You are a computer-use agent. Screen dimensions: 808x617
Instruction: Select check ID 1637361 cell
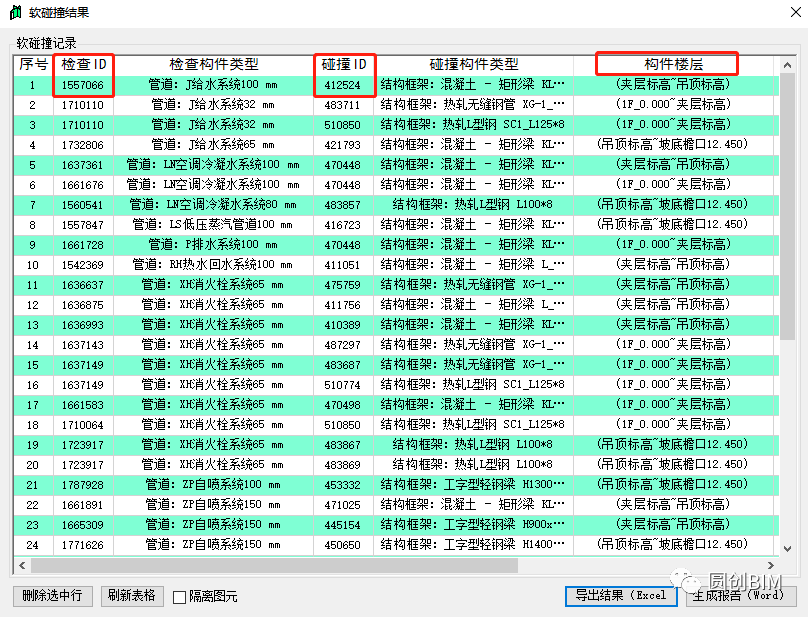pyautogui.click(x=83, y=165)
